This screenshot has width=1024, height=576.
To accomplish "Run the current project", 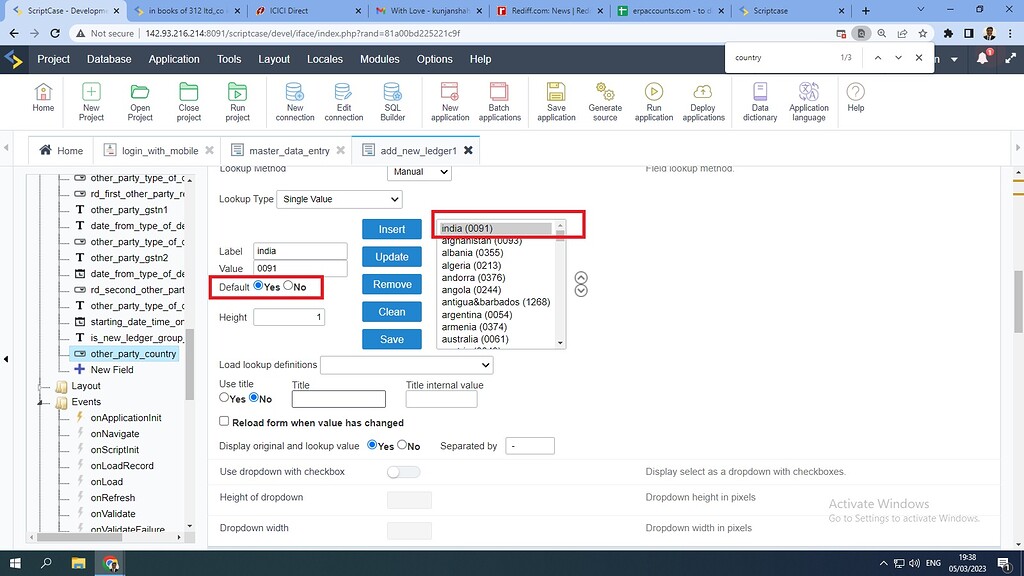I will [x=237, y=100].
